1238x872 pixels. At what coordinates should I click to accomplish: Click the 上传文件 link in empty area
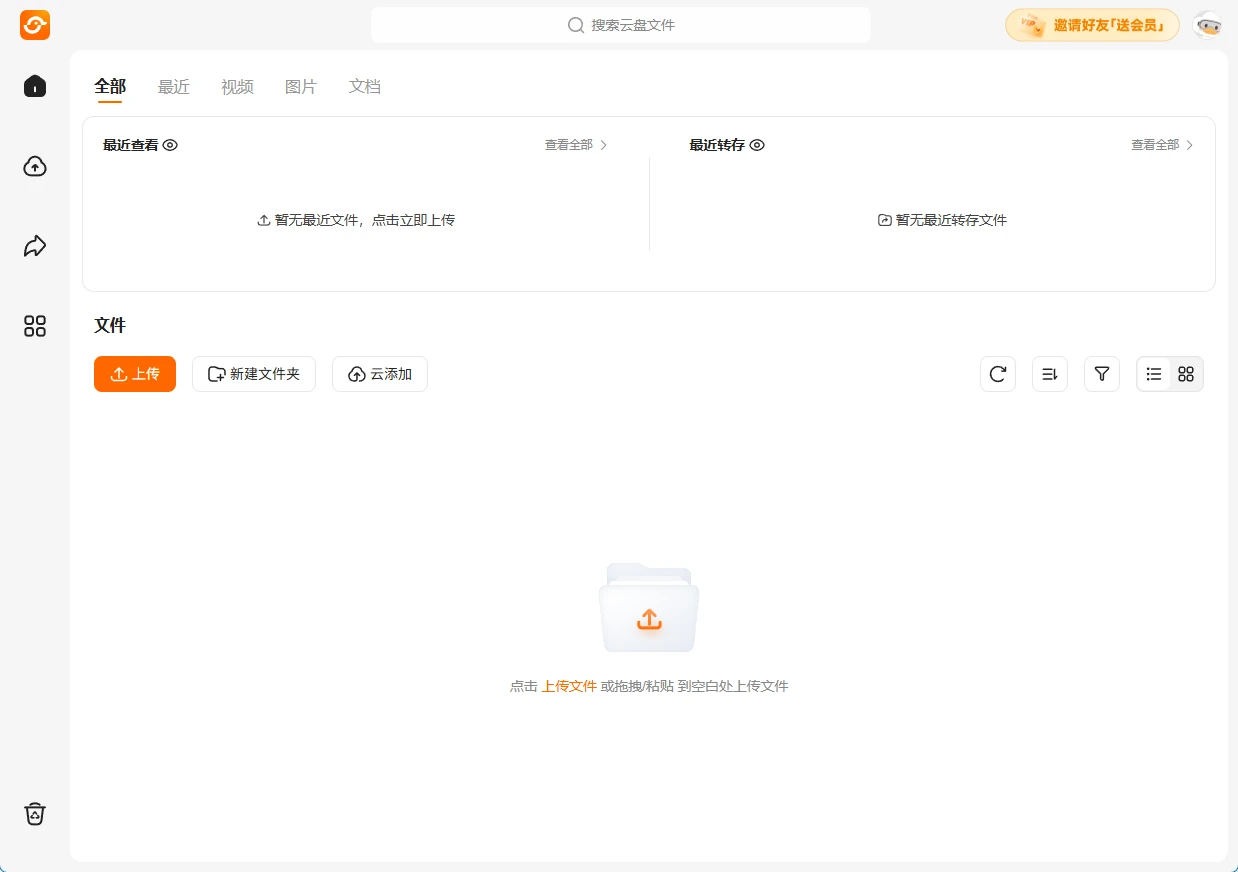[x=569, y=686]
